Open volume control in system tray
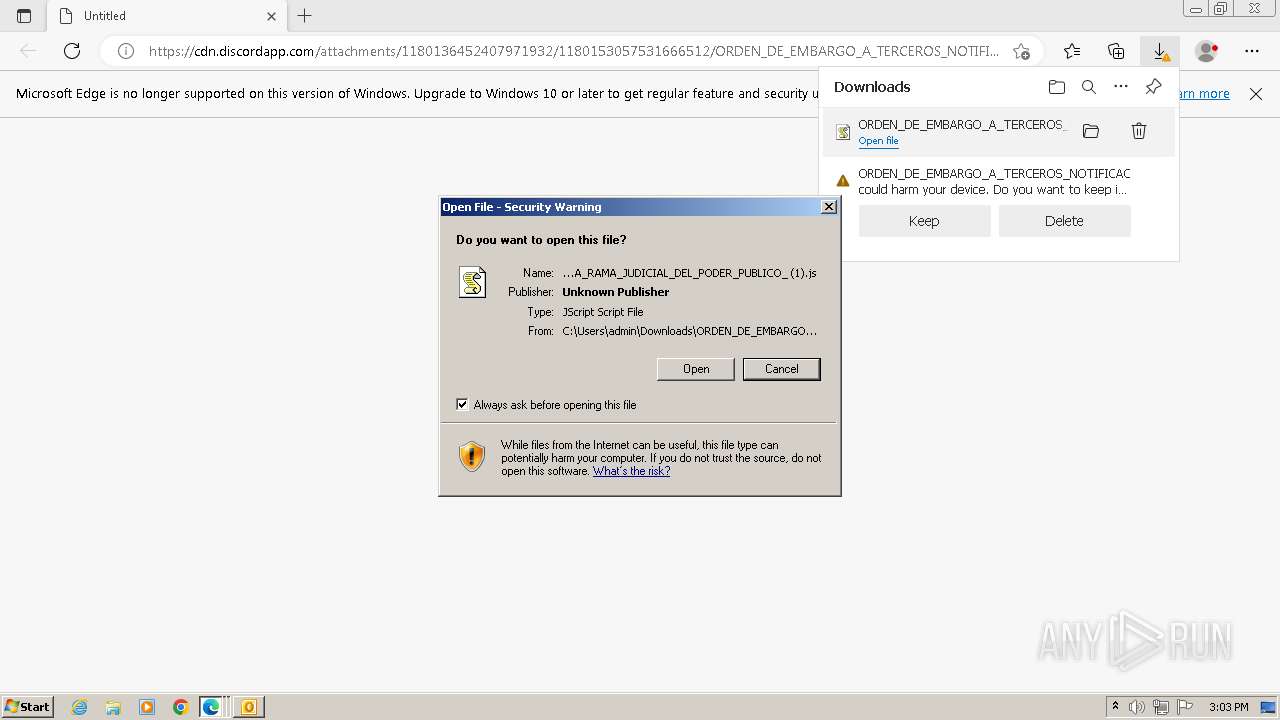 pyautogui.click(x=1137, y=707)
